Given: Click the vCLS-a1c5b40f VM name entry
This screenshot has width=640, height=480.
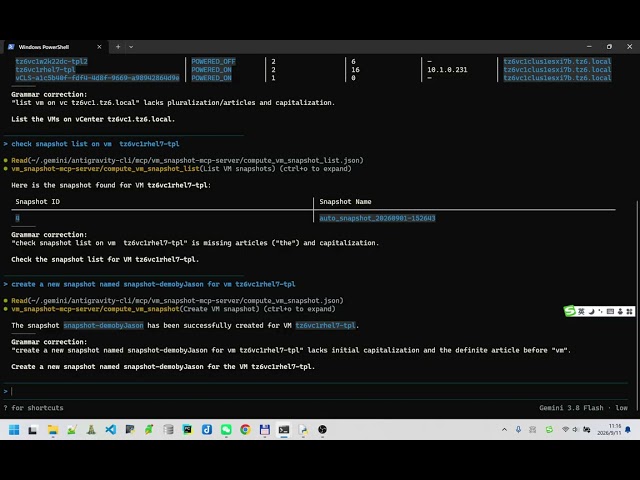Looking at the screenshot, I should coord(97,78).
